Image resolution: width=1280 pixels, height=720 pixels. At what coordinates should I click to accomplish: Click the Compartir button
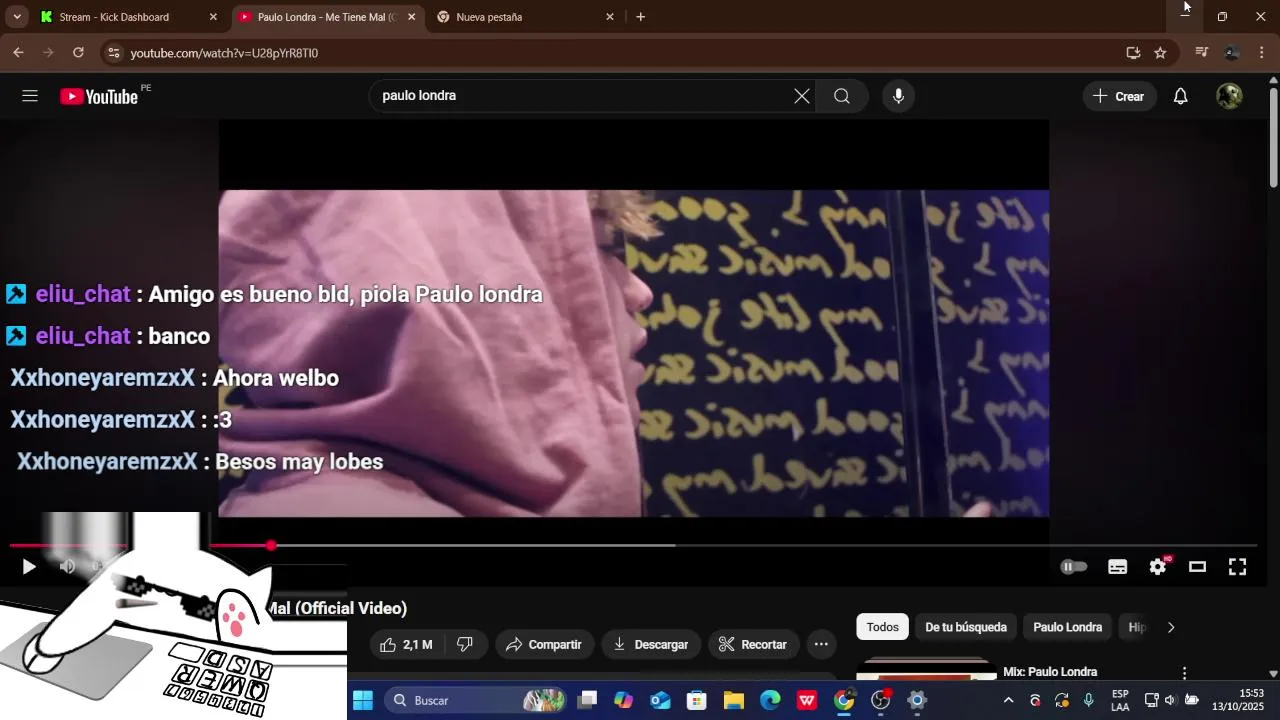pyautogui.click(x=544, y=645)
